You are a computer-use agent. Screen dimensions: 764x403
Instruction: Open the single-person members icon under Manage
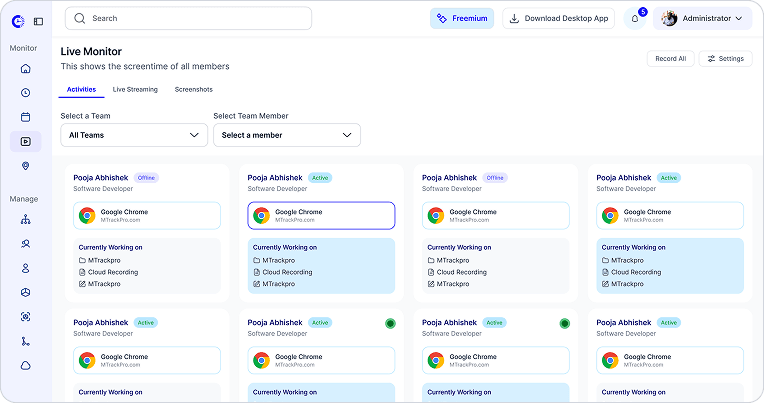tap(26, 268)
